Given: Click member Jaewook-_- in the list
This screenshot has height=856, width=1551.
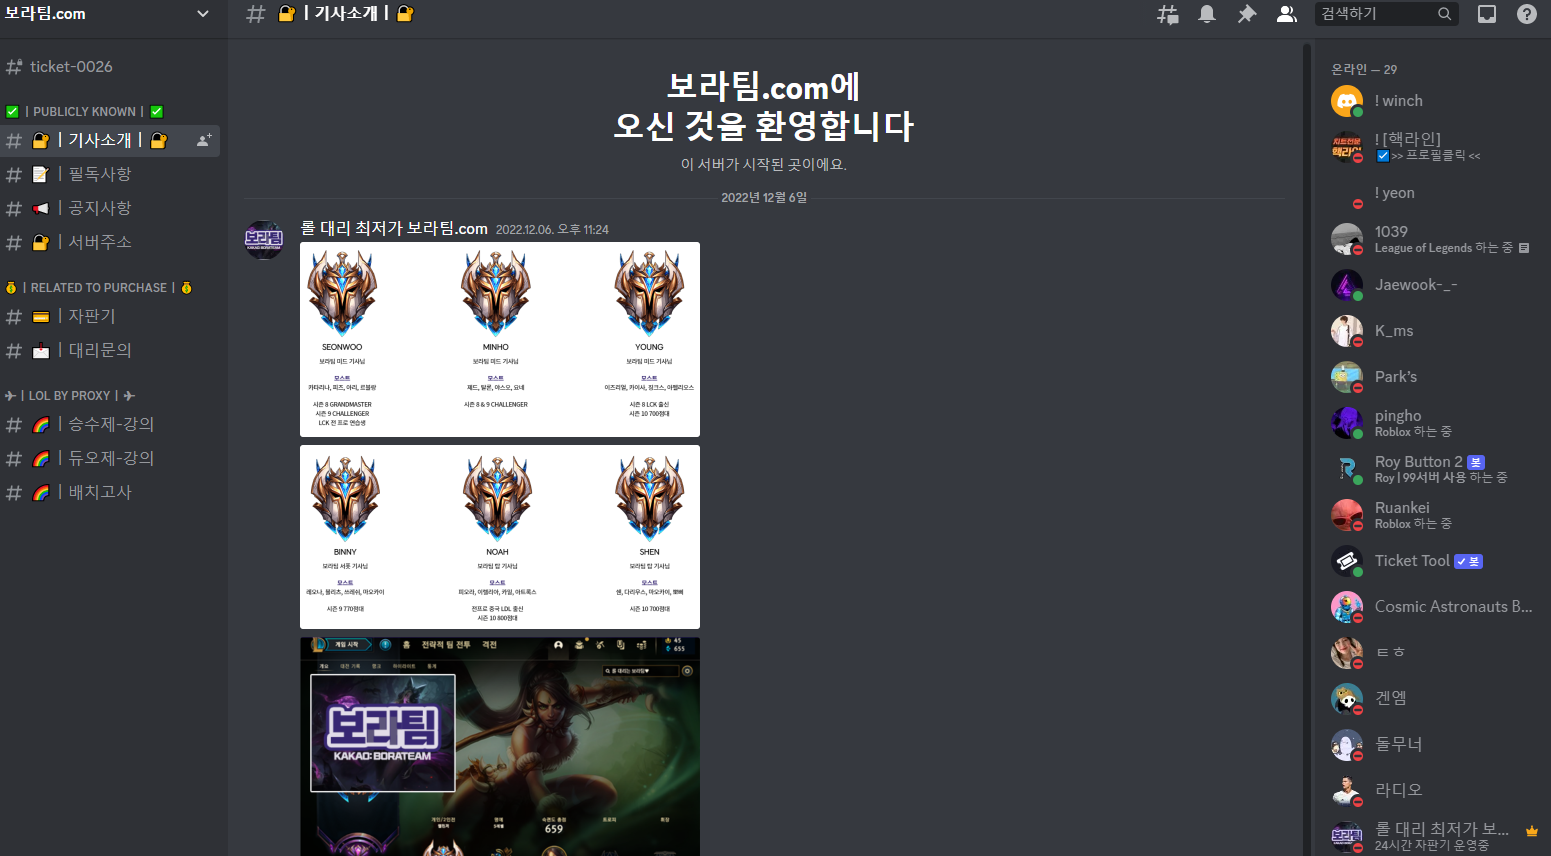Looking at the screenshot, I should pos(1431,285).
